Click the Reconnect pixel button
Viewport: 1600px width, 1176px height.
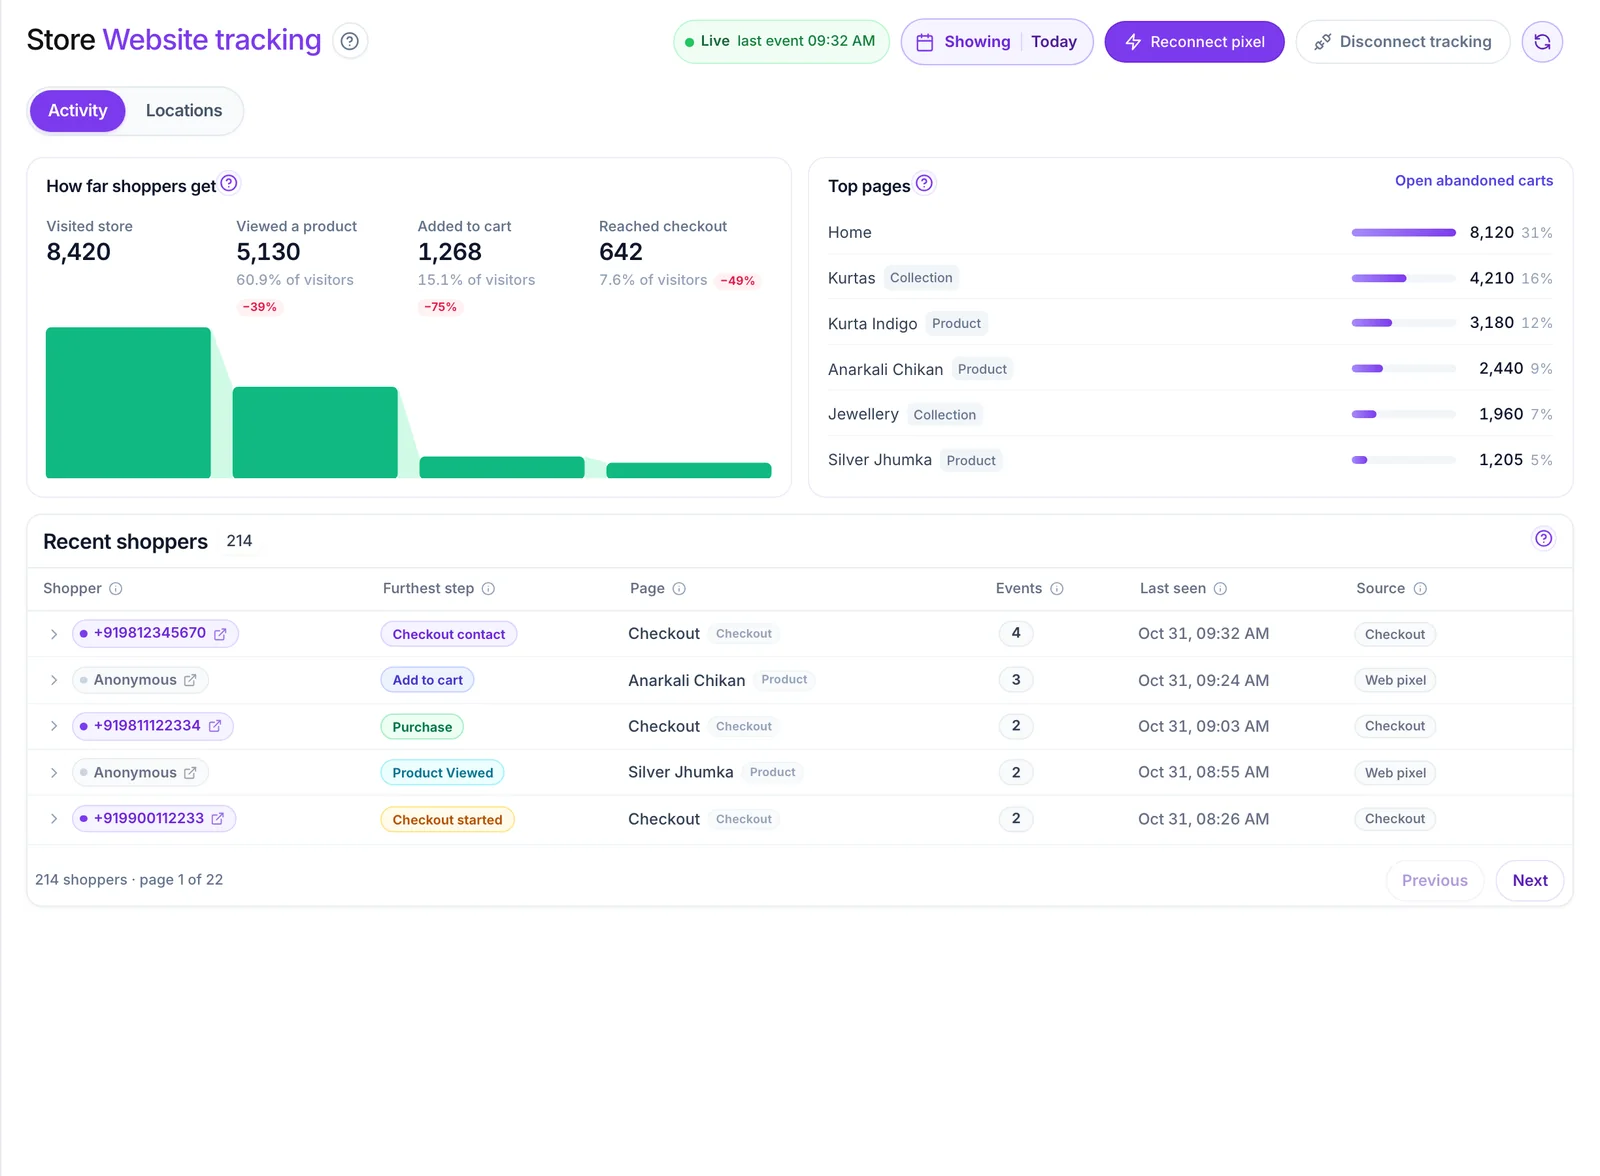point(1194,42)
